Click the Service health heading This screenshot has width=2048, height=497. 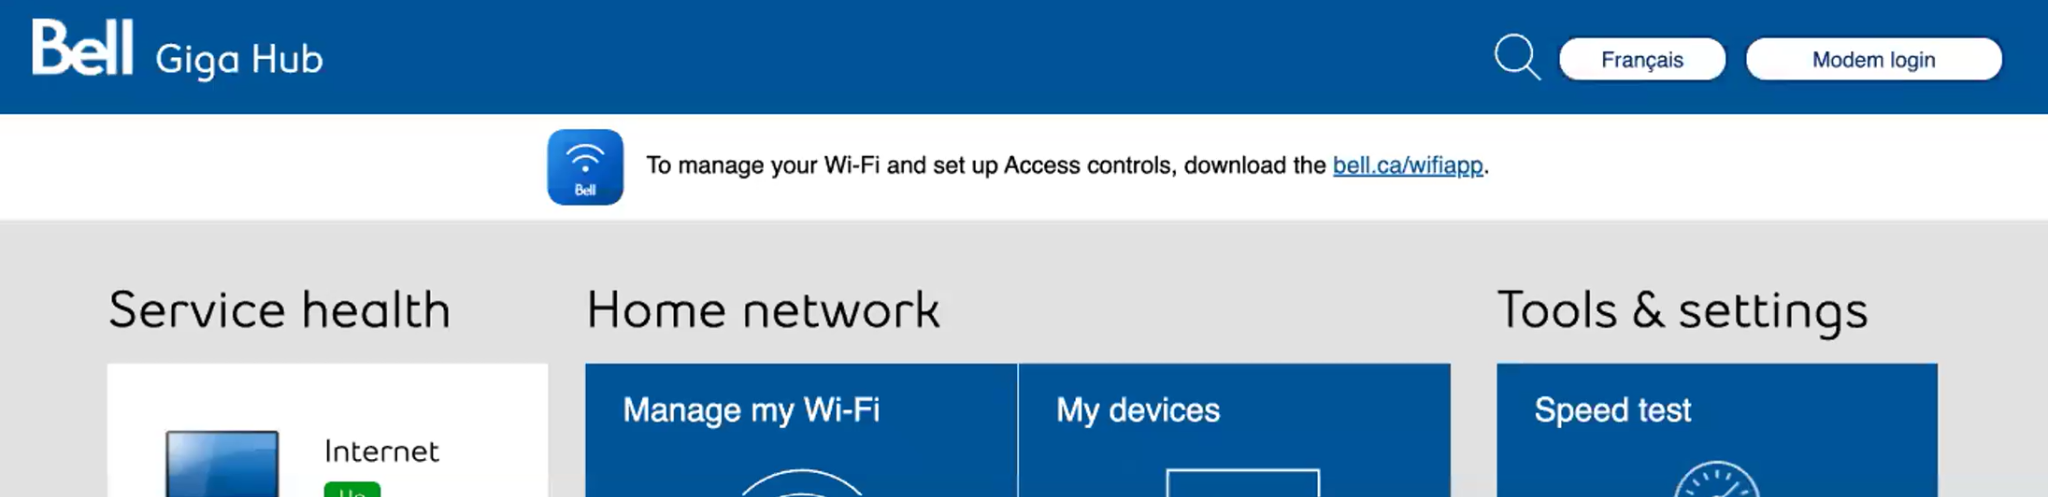279,310
